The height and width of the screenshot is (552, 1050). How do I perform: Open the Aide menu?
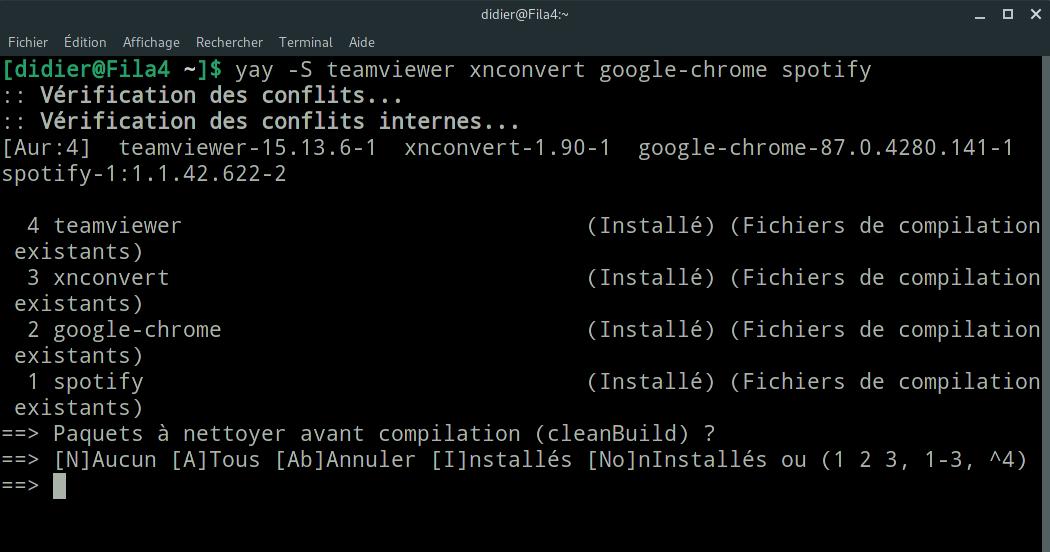pyautogui.click(x=362, y=42)
